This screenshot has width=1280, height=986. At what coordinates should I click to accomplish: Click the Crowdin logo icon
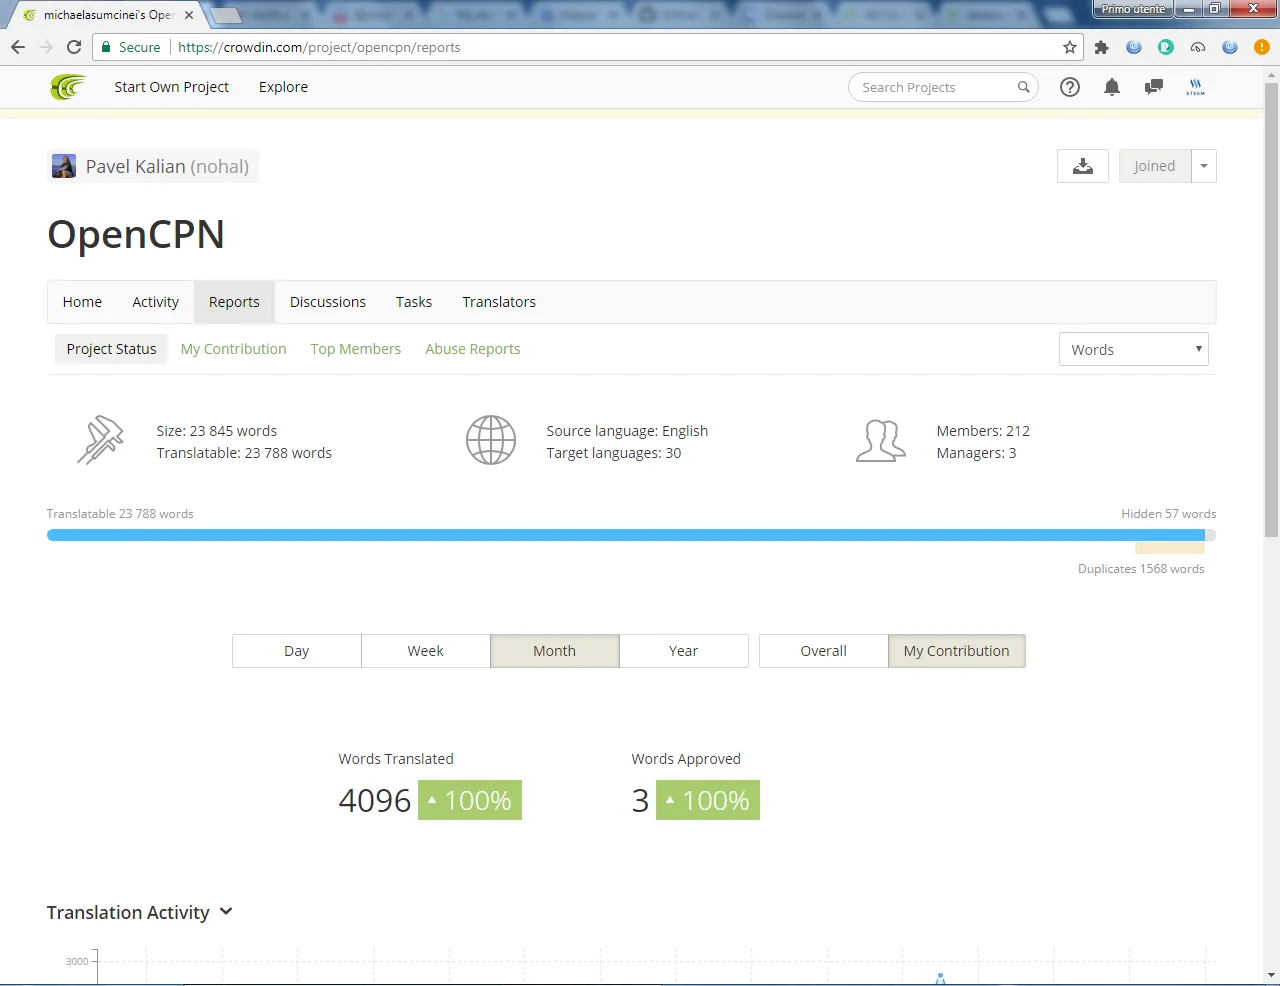[x=68, y=87]
